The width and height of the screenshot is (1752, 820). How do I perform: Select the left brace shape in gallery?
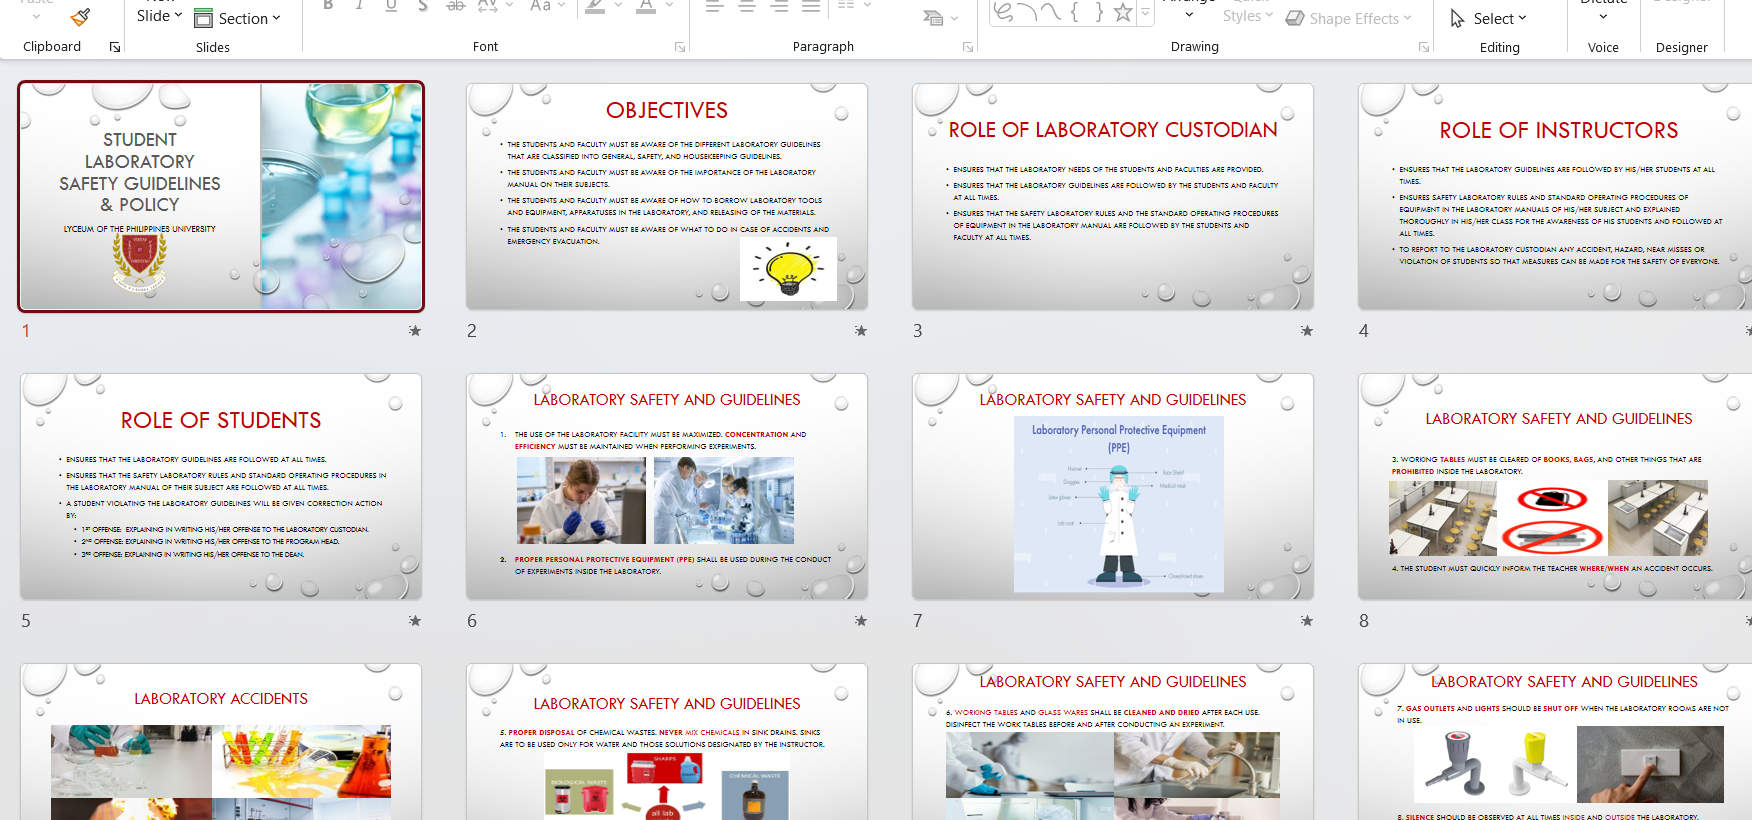pyautogui.click(x=1075, y=12)
